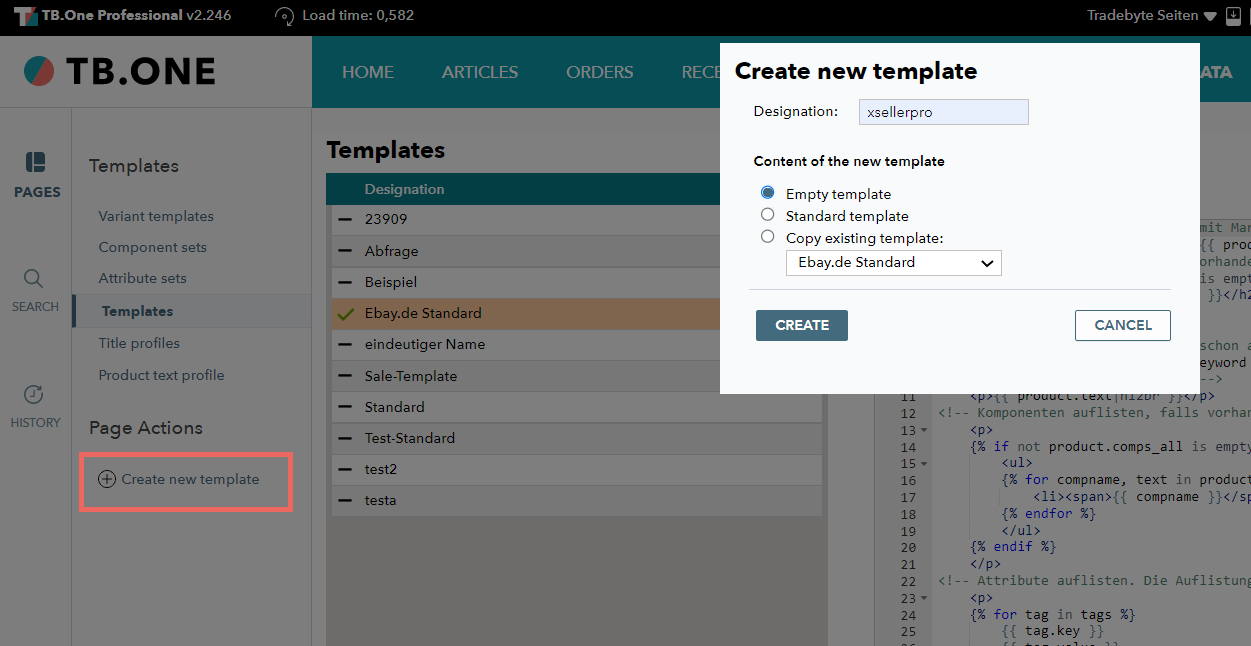Click the TB.ONE logo
Image resolution: width=1251 pixels, height=646 pixels.
[x=120, y=71]
